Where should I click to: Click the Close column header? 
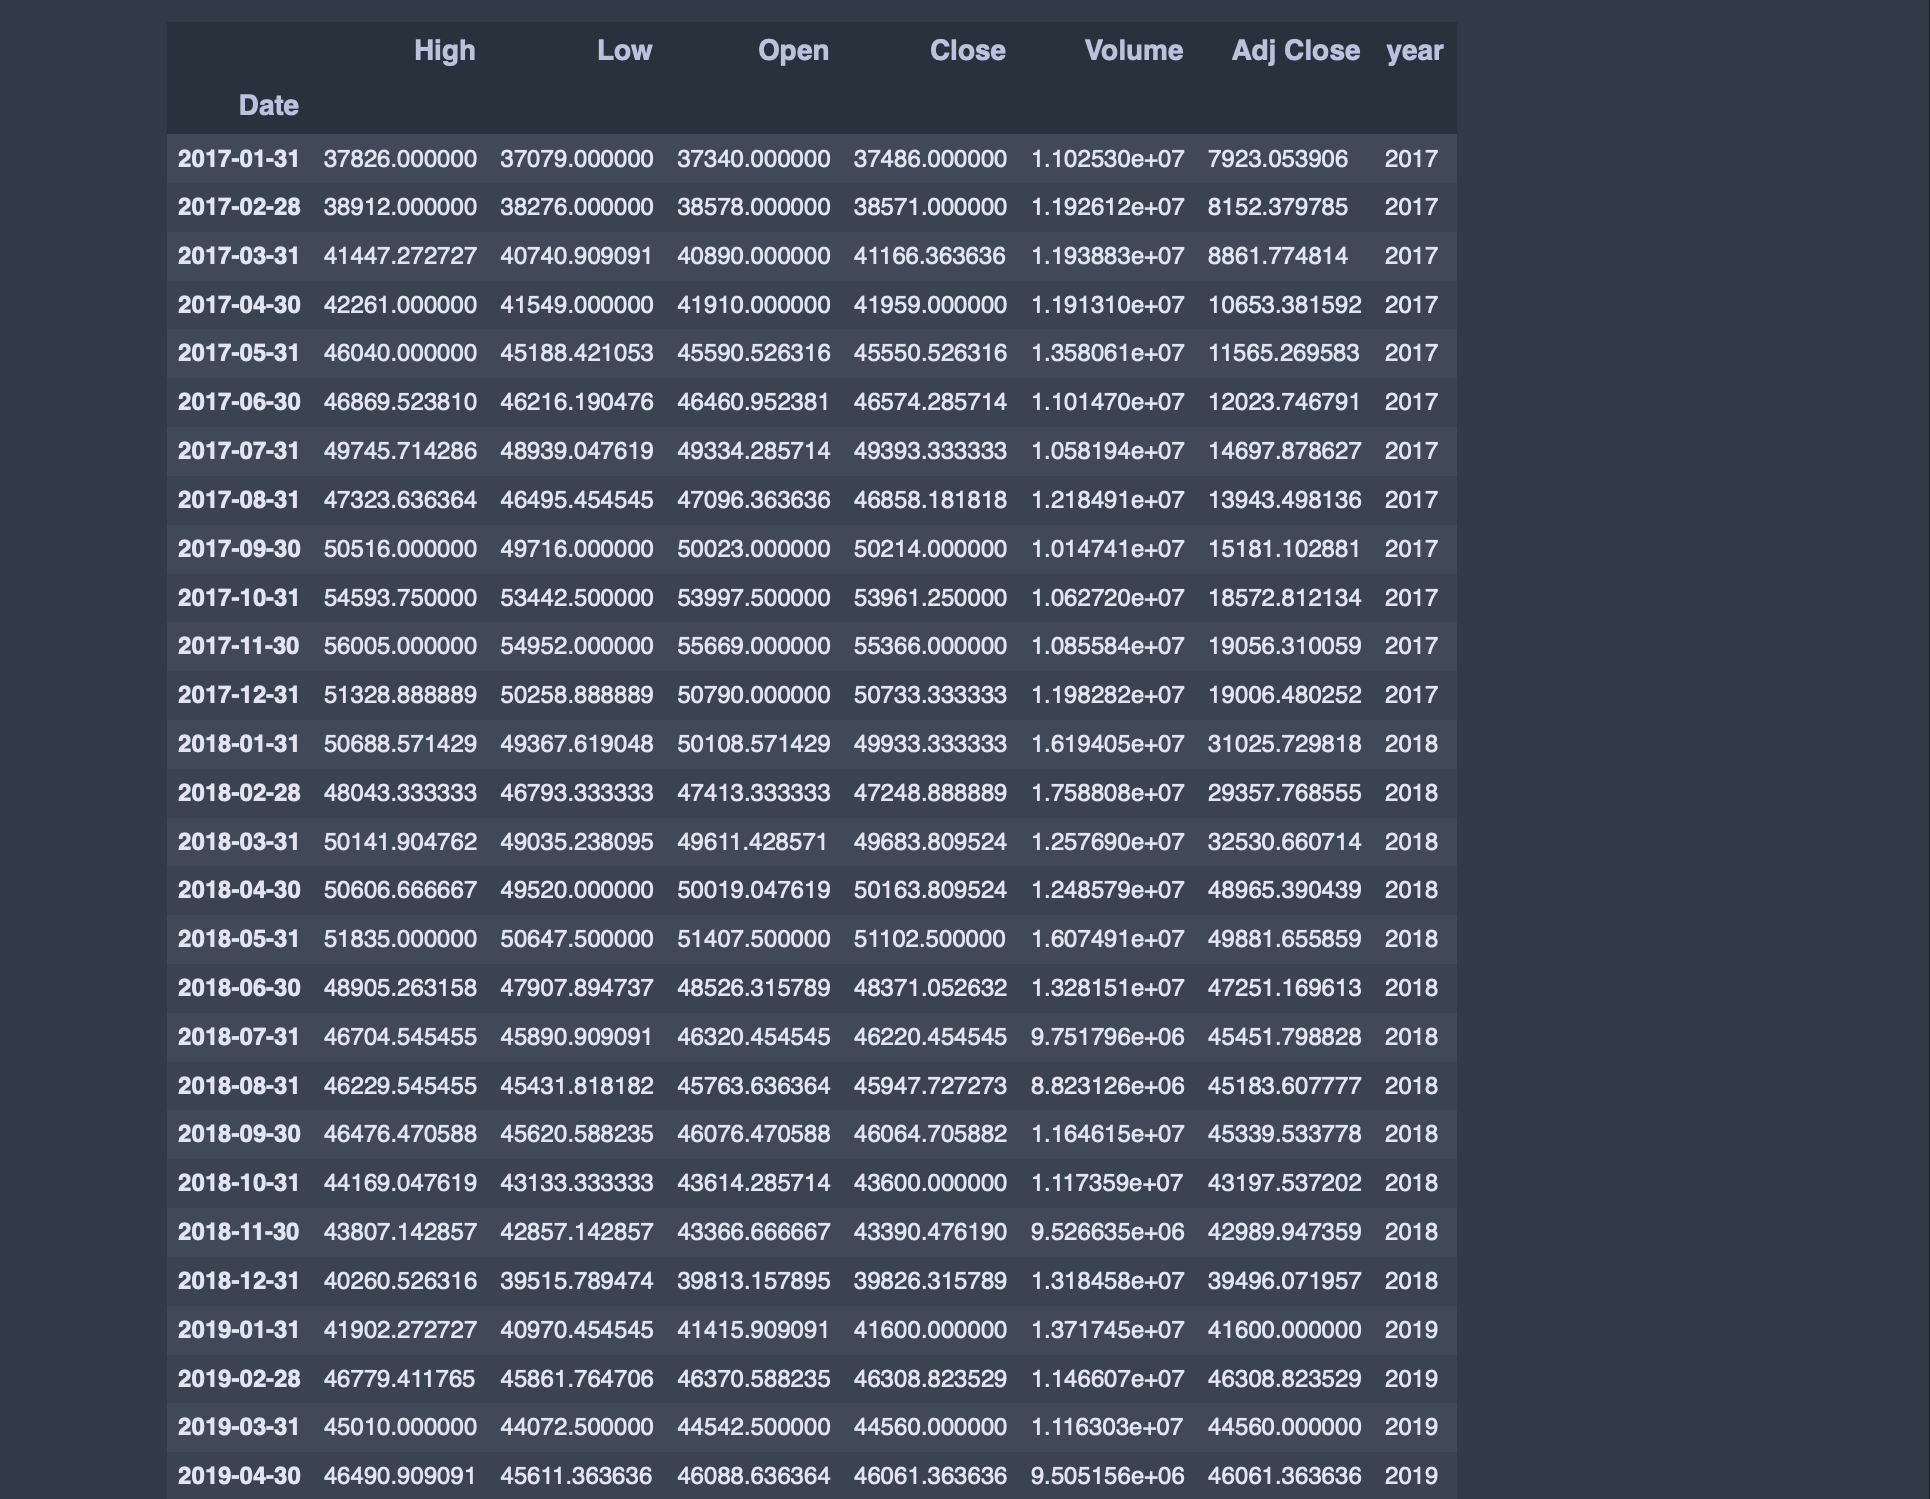pos(967,51)
